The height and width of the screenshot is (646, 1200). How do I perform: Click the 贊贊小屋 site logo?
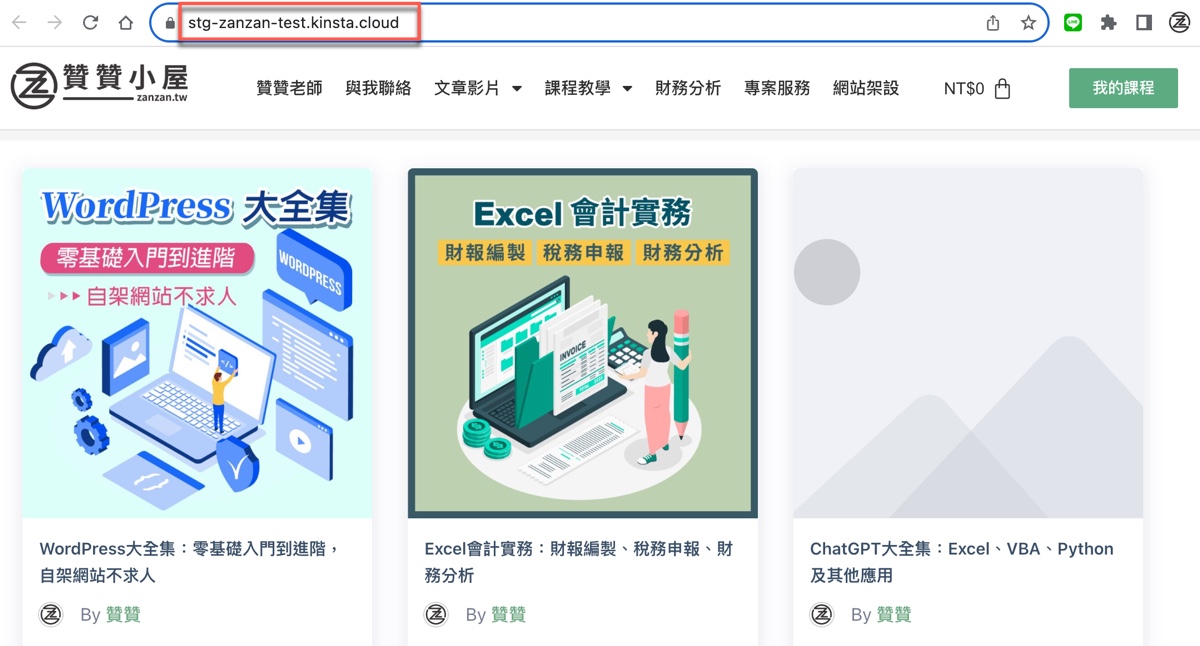point(99,86)
